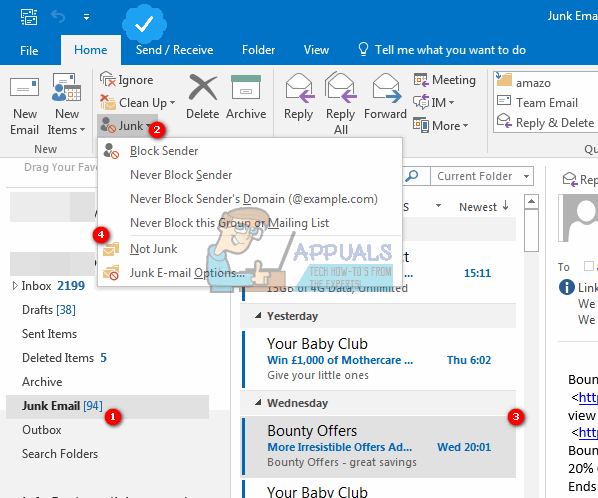Image resolution: width=598 pixels, height=498 pixels.
Task: Click the search magnifier icon
Action: pyautogui.click(x=412, y=176)
